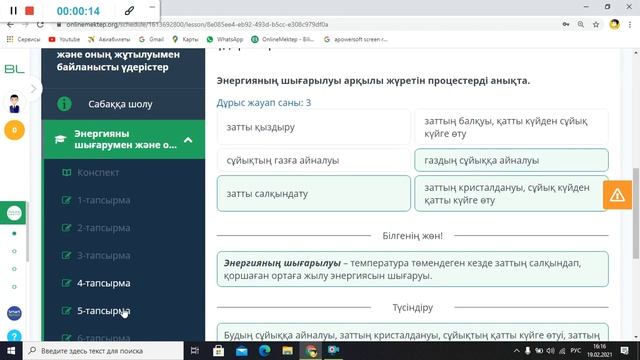Image resolution: width=640 pixels, height=360 pixels.
Task: Open the student avatar profile
Action: 14,103
